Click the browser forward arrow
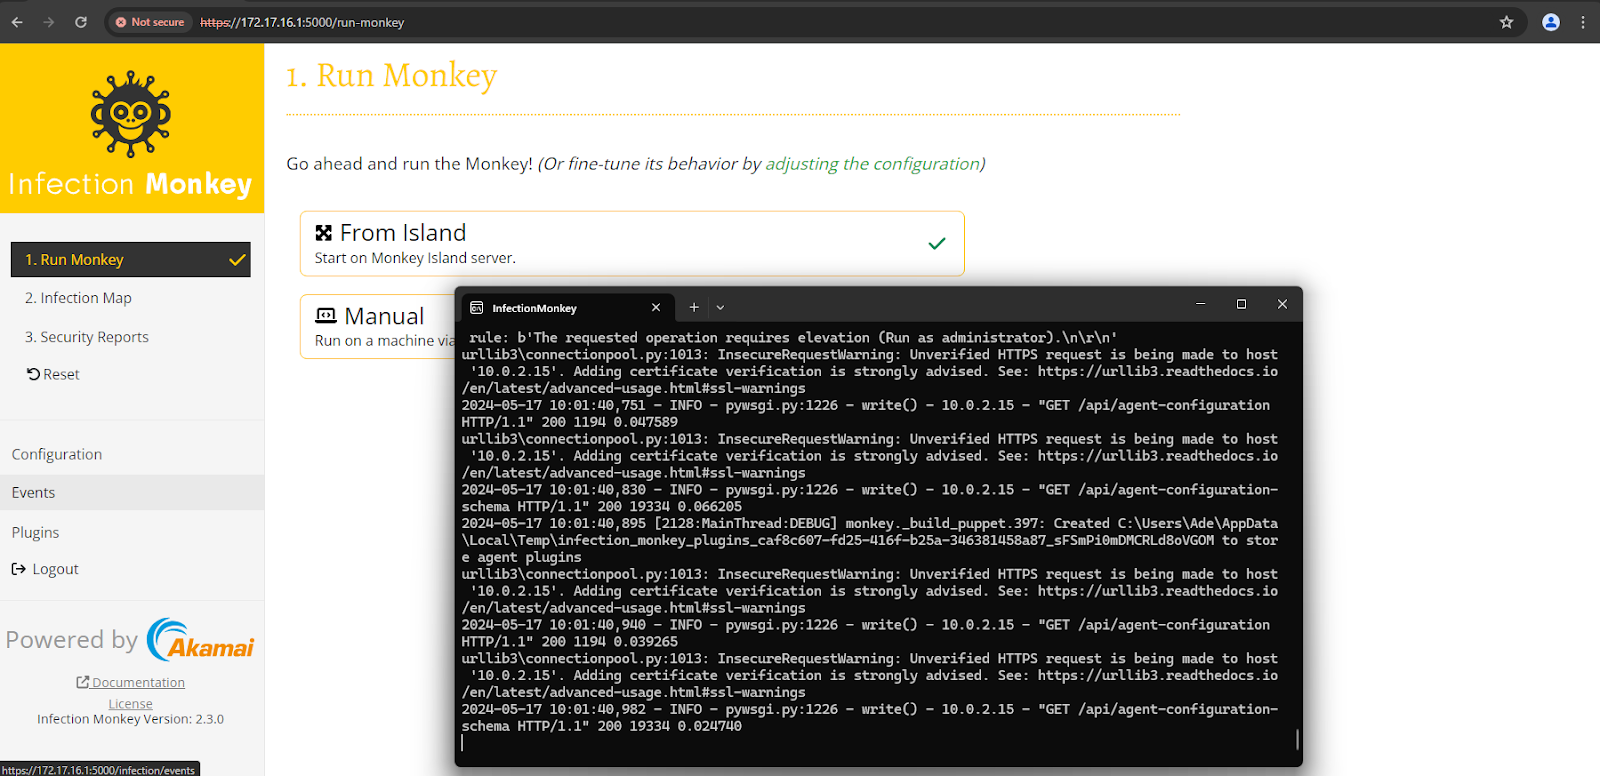Image resolution: width=1600 pixels, height=776 pixels. coord(49,22)
